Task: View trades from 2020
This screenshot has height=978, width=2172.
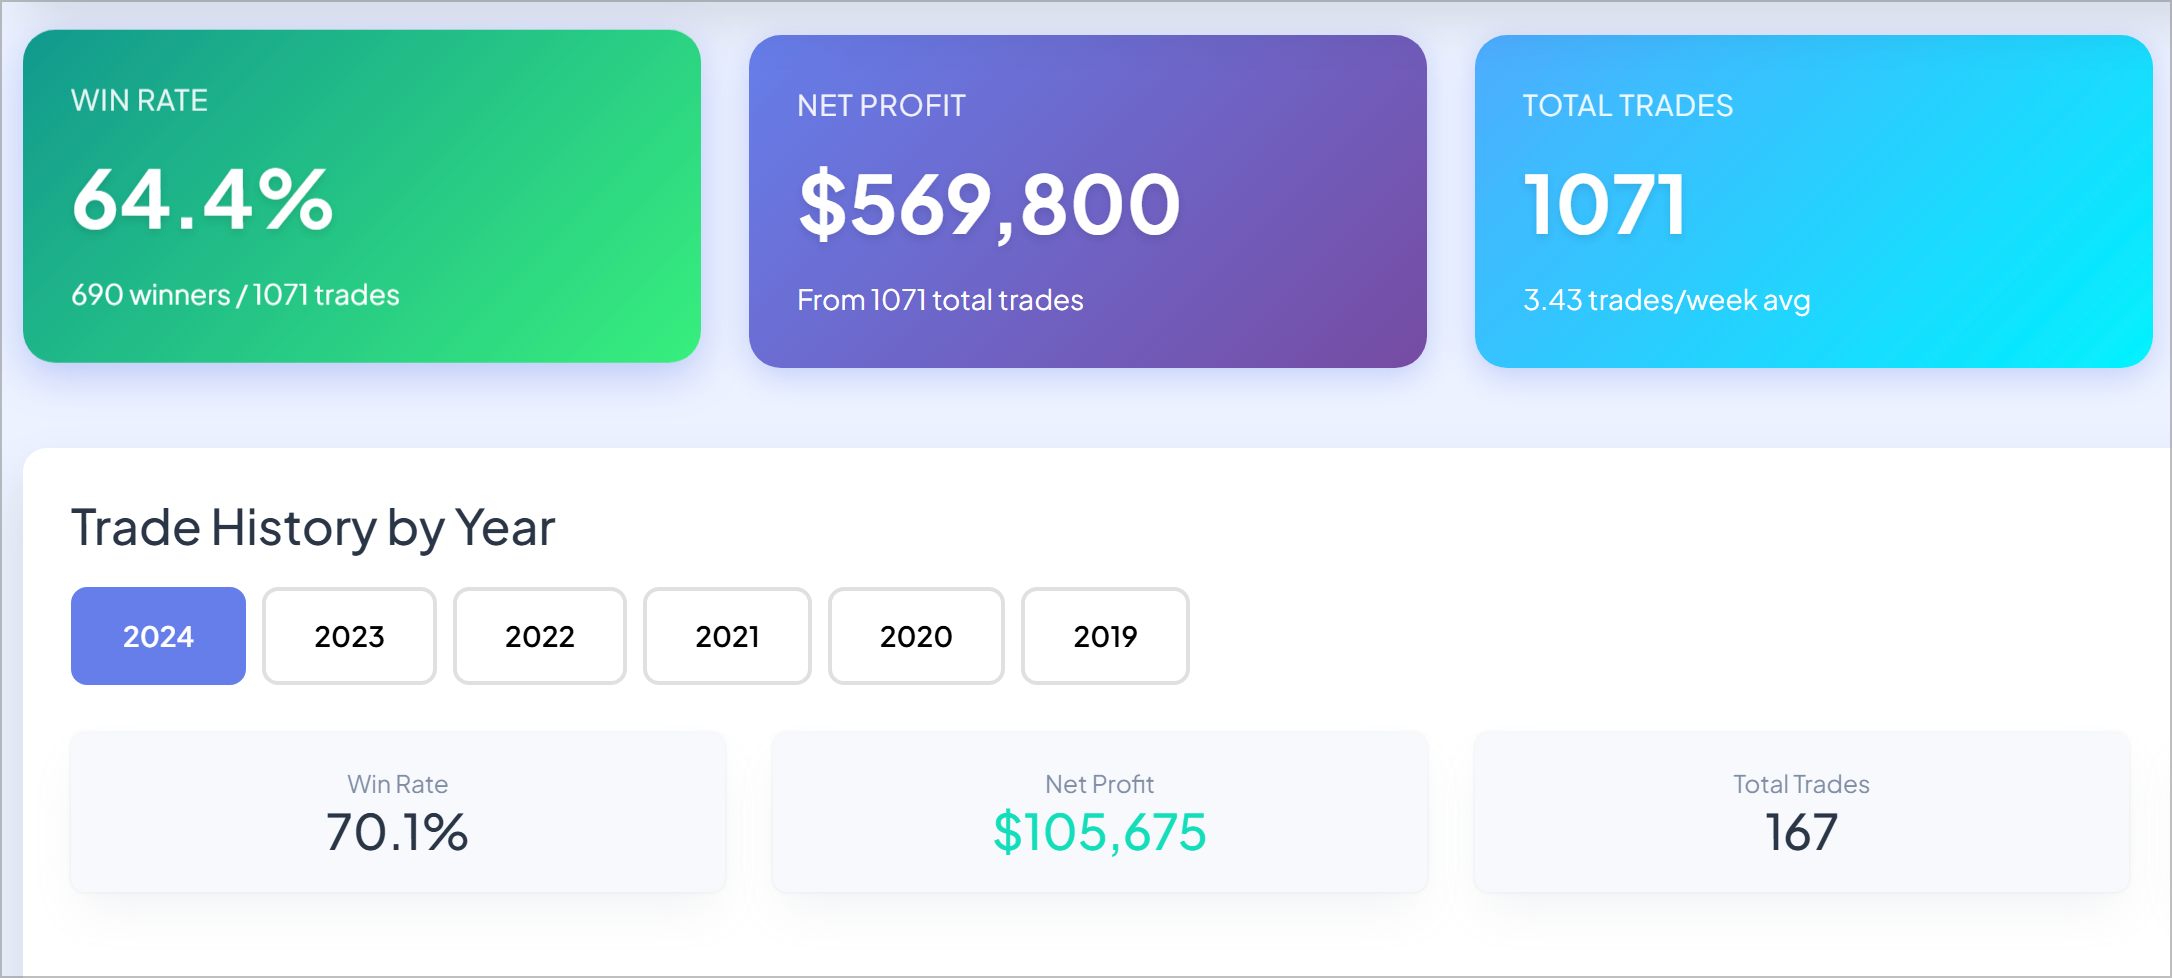Action: click(x=915, y=636)
